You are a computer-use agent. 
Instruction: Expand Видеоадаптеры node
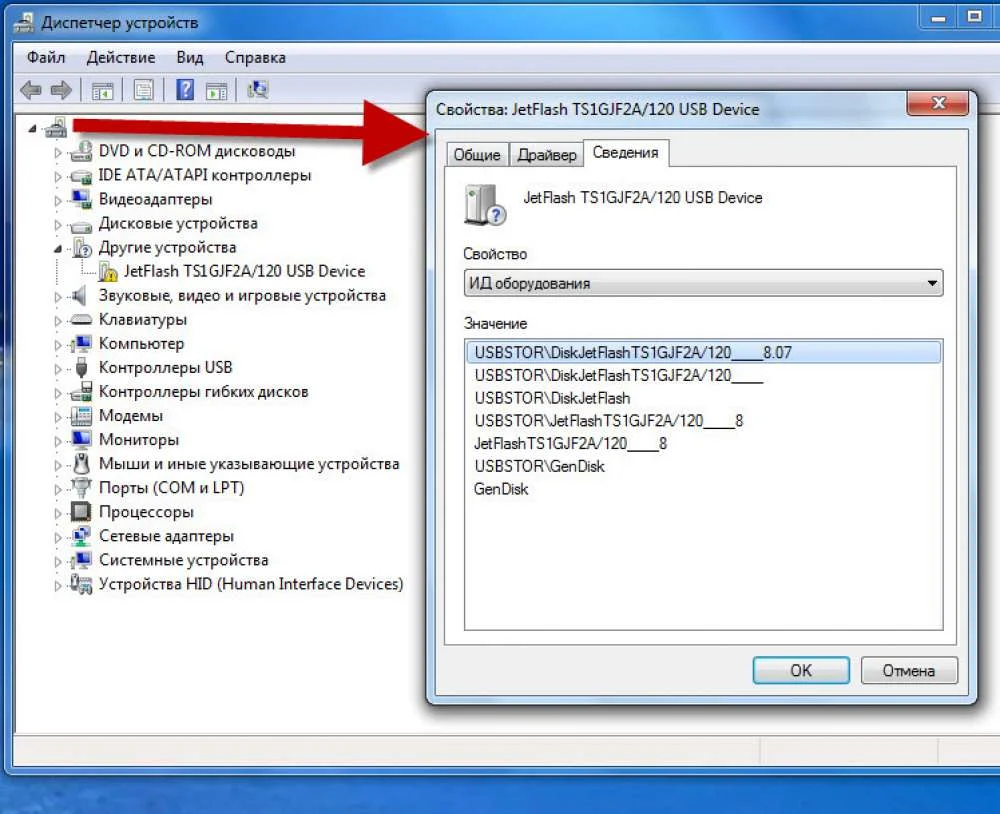click(57, 200)
